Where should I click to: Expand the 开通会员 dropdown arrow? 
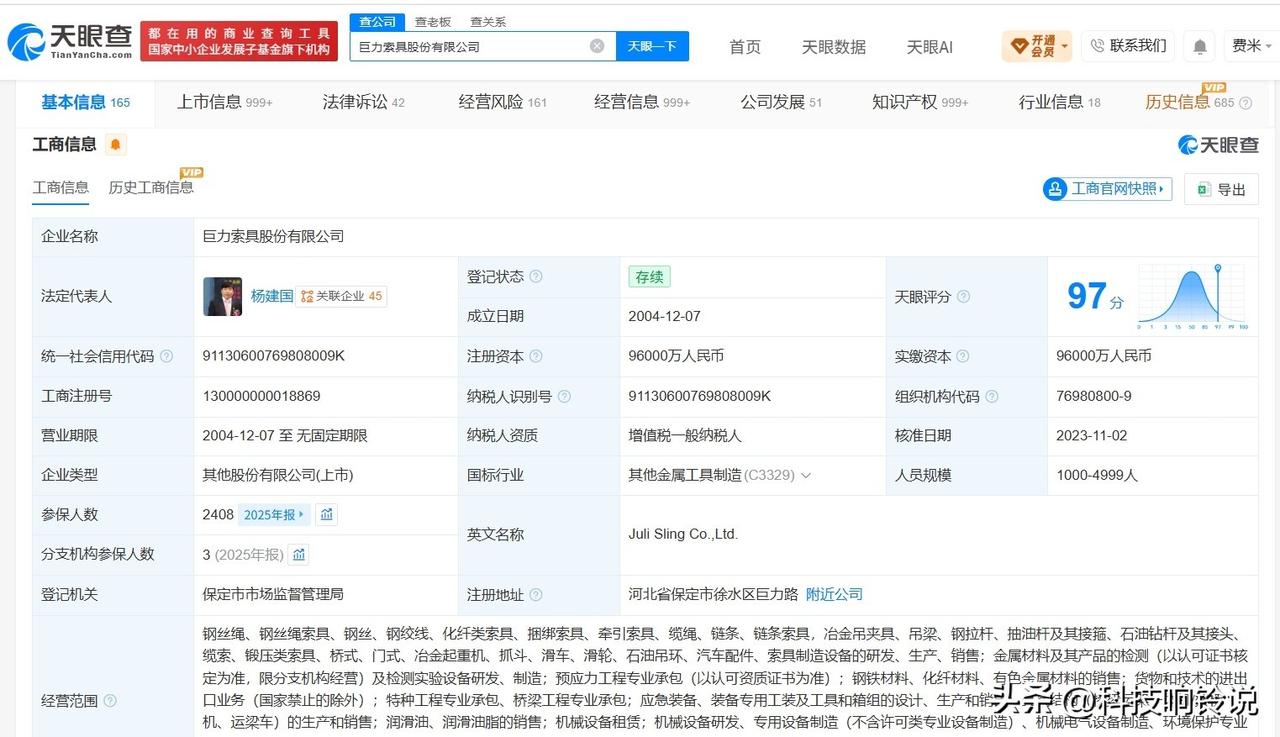click(x=1065, y=46)
